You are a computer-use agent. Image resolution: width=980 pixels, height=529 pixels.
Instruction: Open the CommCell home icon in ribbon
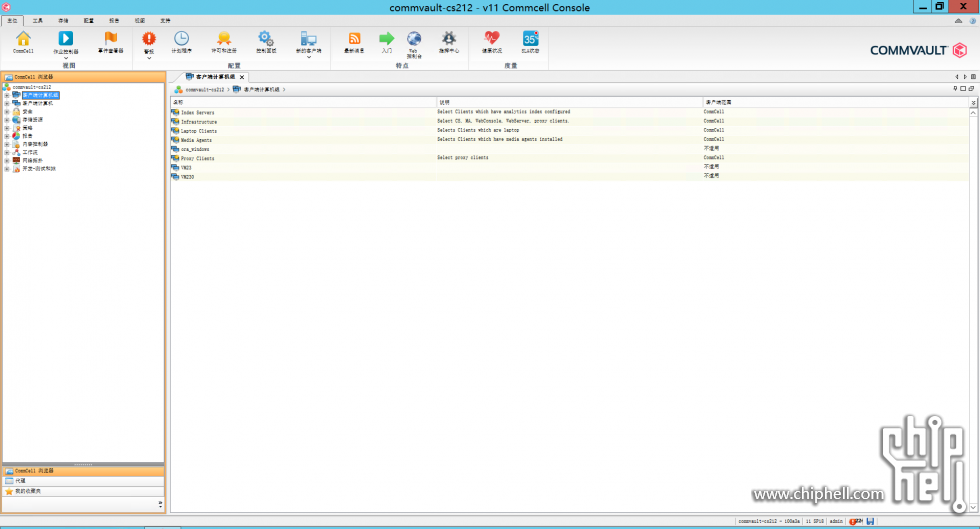23,39
